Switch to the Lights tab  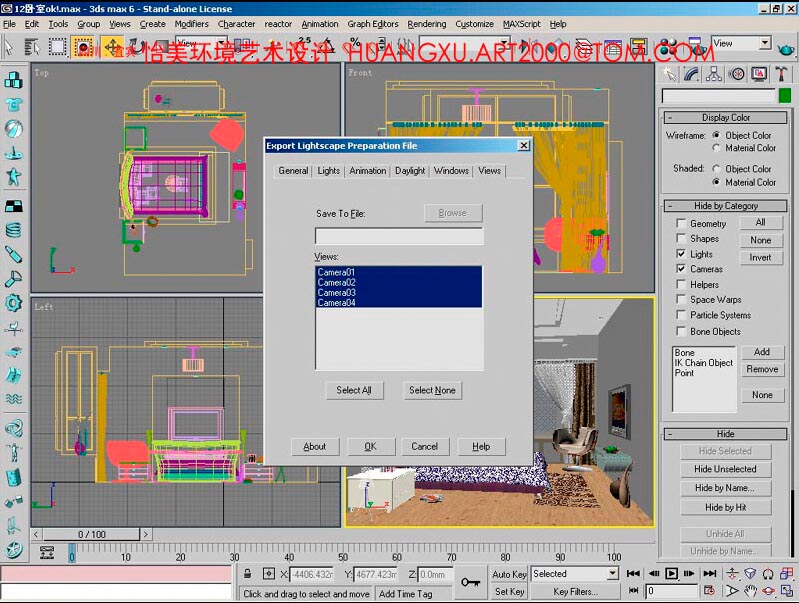point(329,171)
